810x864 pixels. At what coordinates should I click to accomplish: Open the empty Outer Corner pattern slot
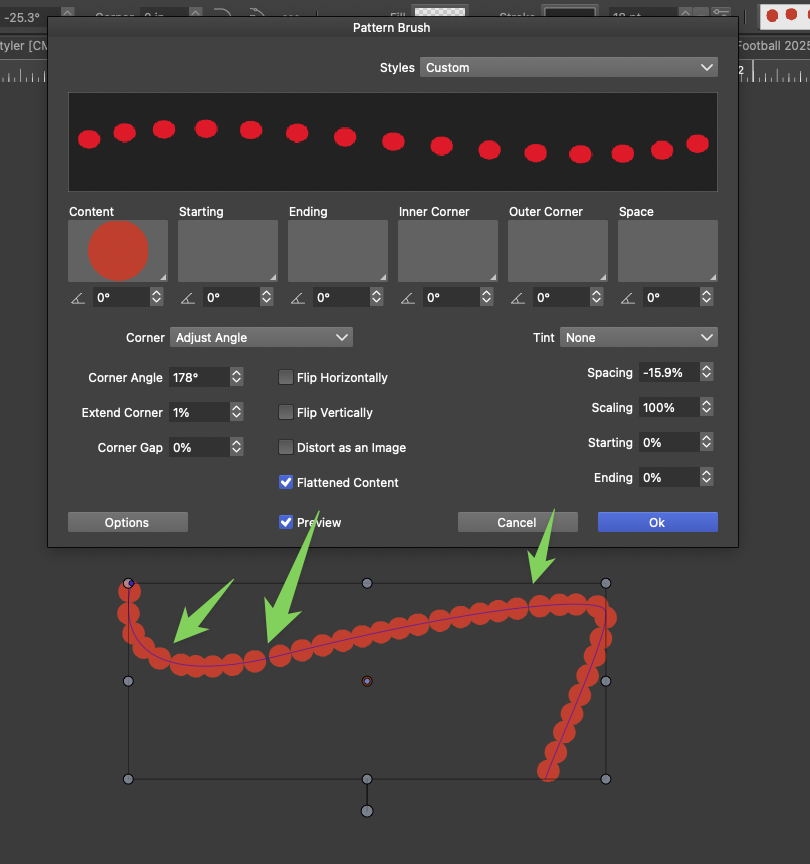tap(558, 251)
